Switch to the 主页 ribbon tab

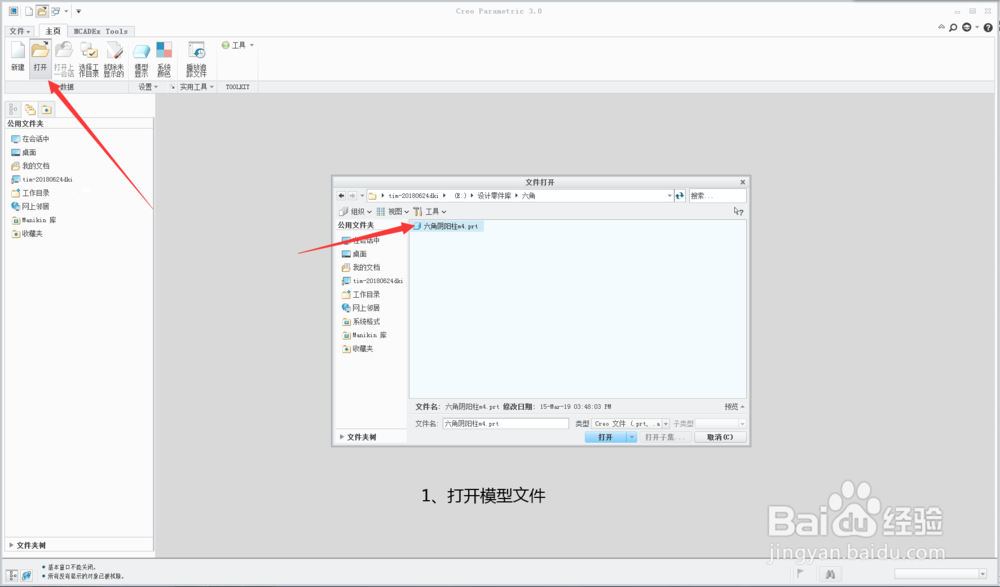coord(53,31)
